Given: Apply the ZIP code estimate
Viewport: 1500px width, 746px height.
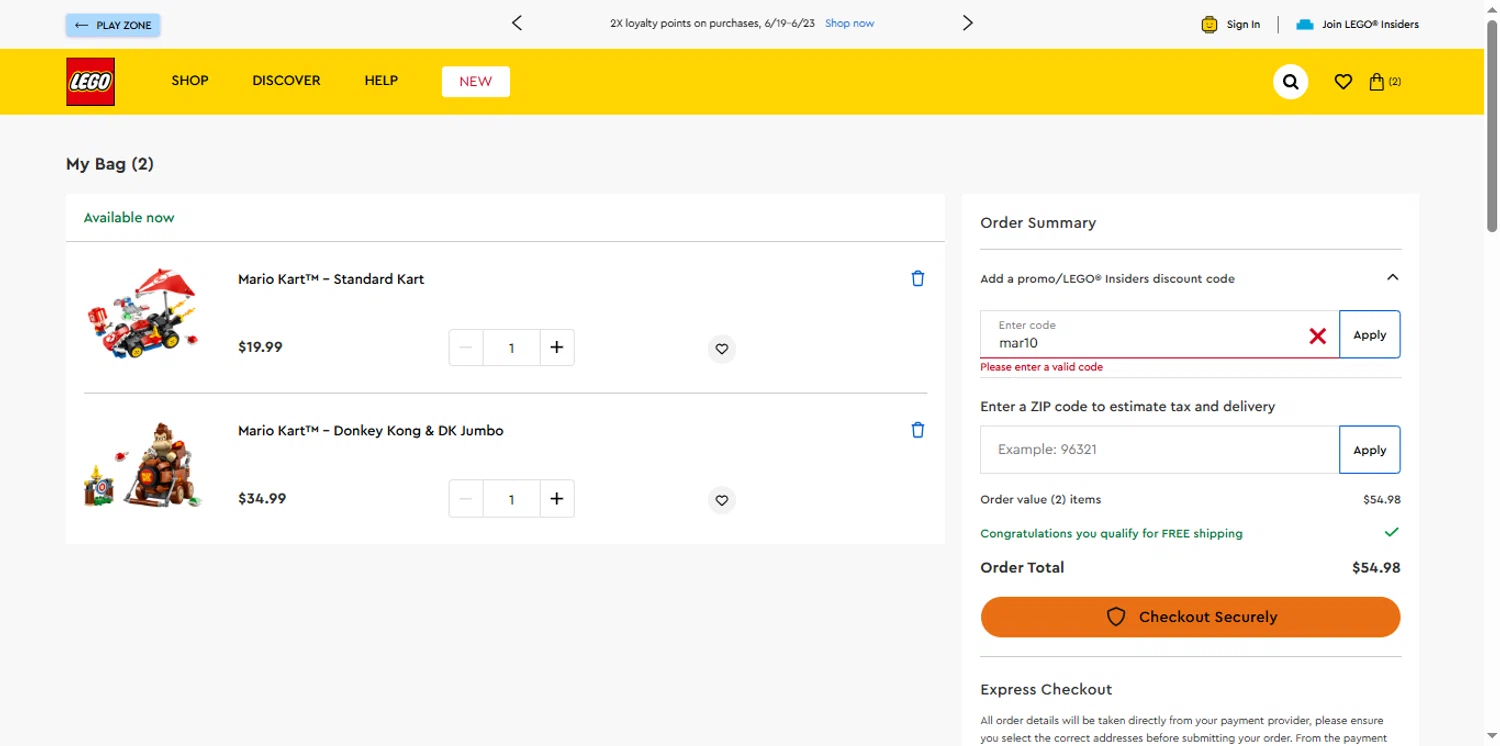Looking at the screenshot, I should click(x=1369, y=450).
